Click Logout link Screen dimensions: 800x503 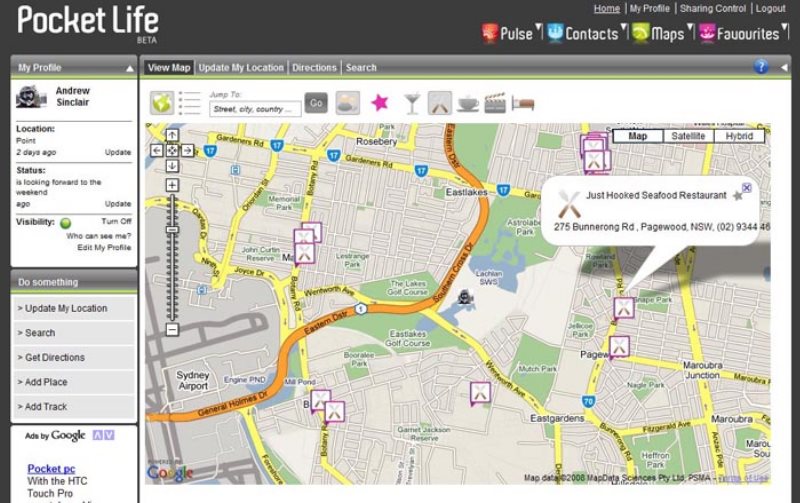pyautogui.click(x=770, y=9)
